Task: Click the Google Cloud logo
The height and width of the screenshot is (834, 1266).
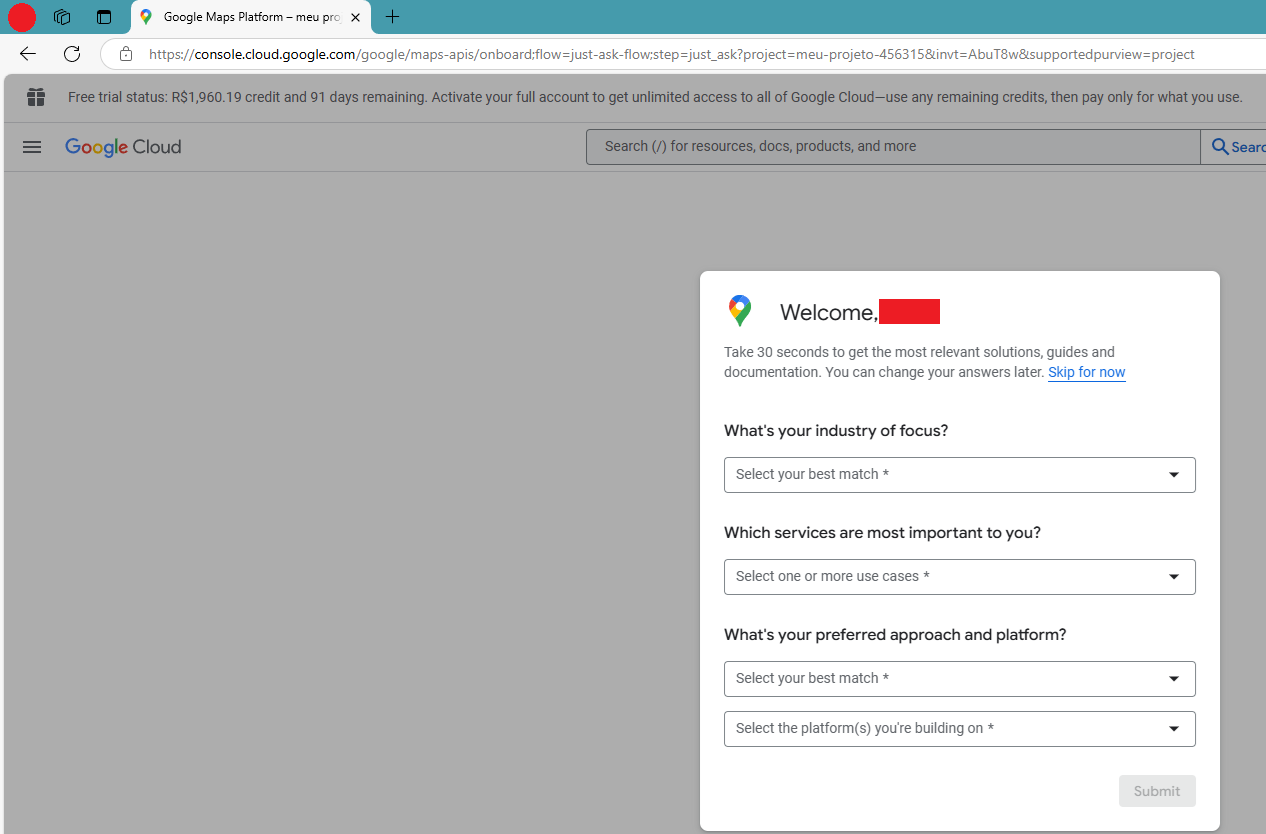Action: click(122, 146)
